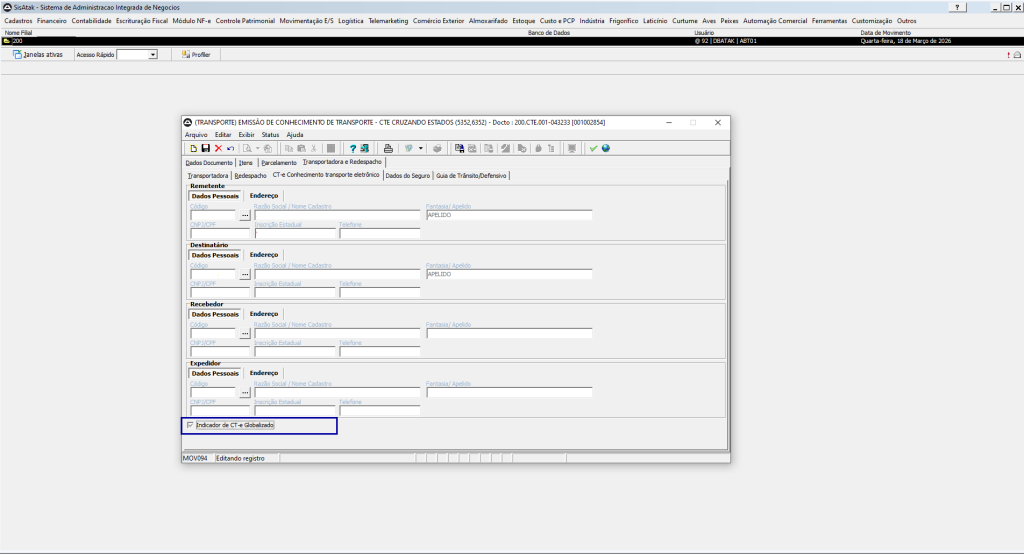Click the New document icon in the toolbar
This screenshot has height=554, width=1024.
tap(194, 148)
